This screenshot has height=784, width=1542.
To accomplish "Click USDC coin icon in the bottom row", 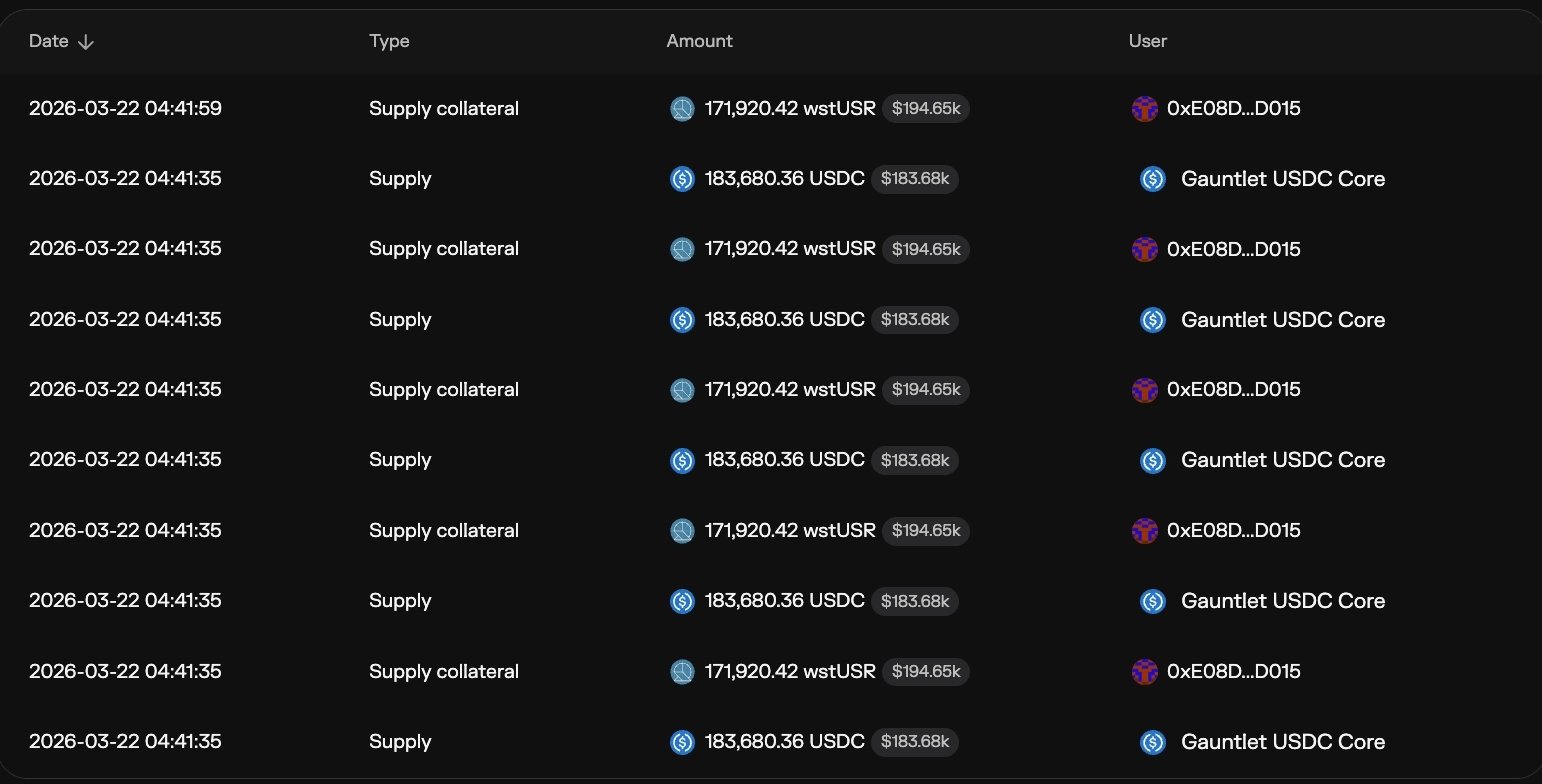I will pos(682,742).
